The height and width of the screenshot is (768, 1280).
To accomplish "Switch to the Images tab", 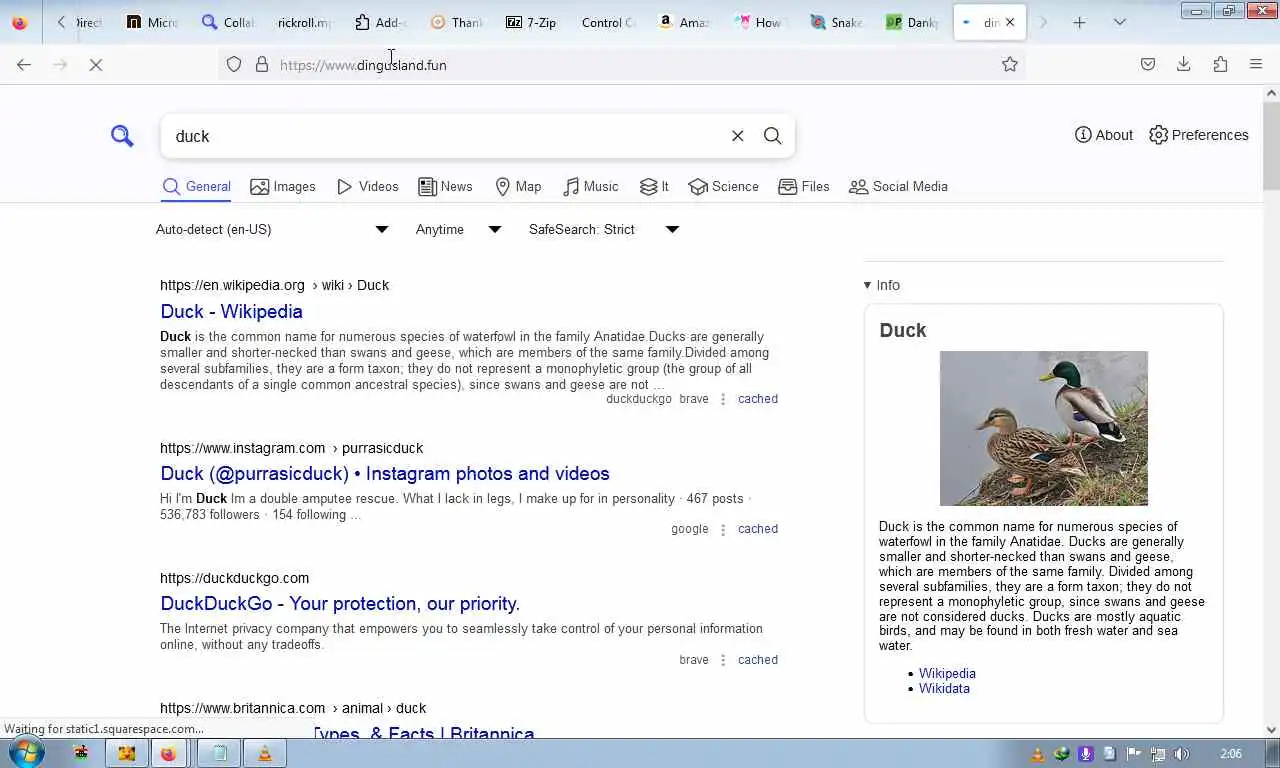I will tap(283, 187).
